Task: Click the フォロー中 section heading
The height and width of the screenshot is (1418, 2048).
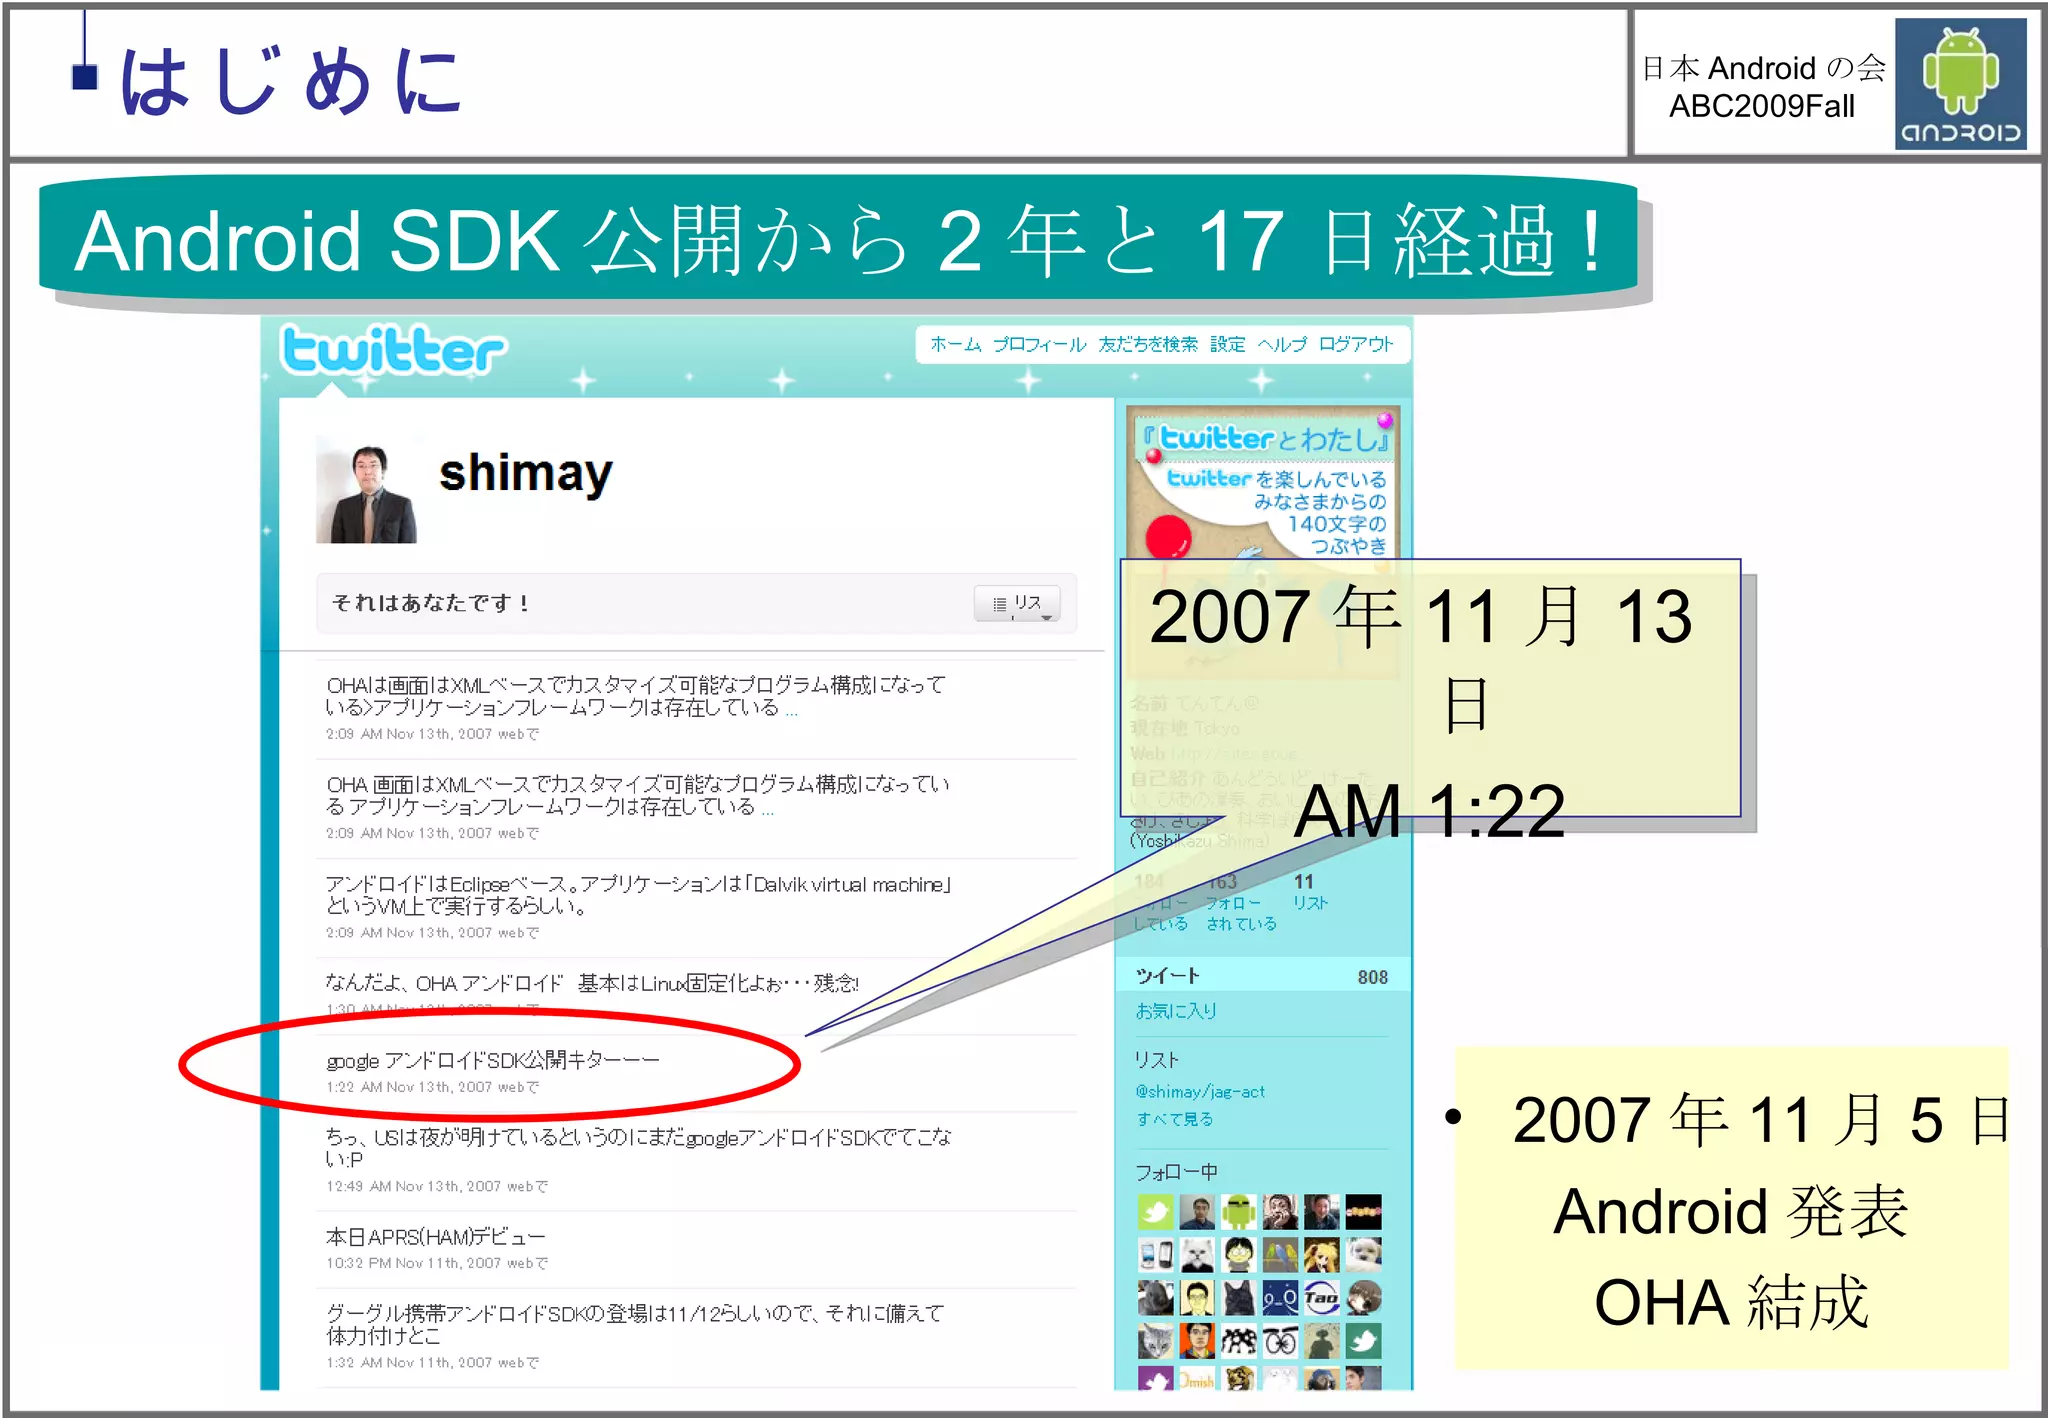Action: [1176, 1171]
